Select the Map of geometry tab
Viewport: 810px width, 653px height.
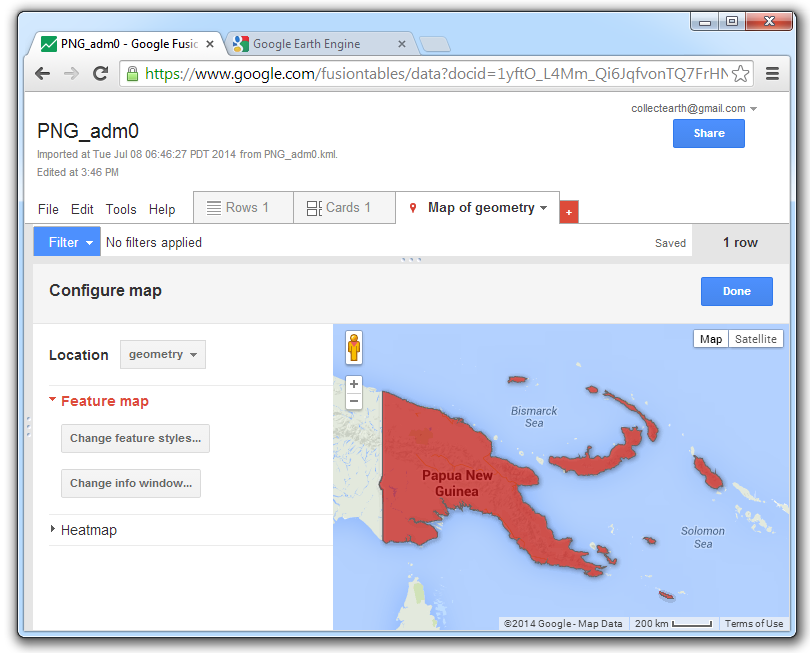tap(477, 208)
